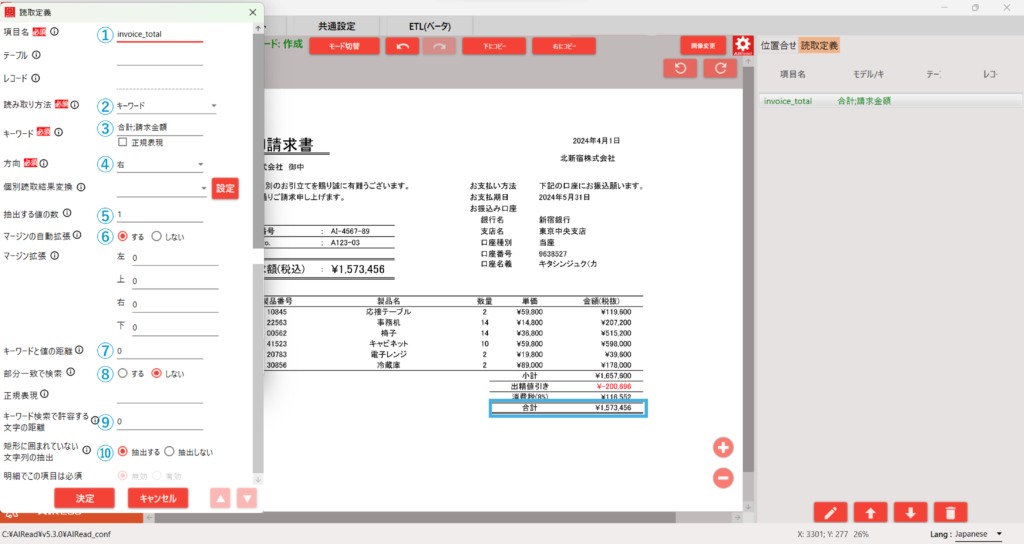This screenshot has height=544, width=1024.
Task: Click the 項目名 invoice_total input field
Action: coord(160,34)
